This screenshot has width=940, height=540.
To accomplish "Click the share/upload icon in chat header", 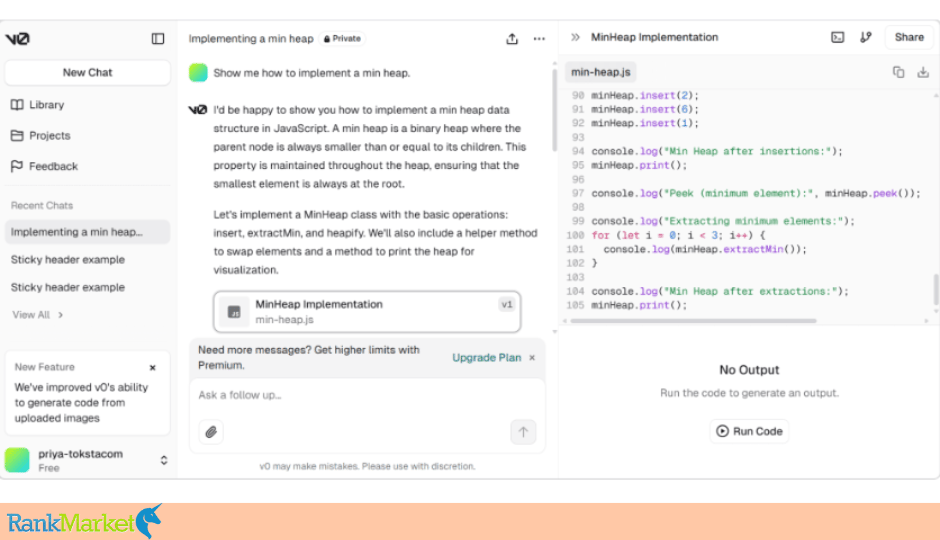I will tap(511, 39).
